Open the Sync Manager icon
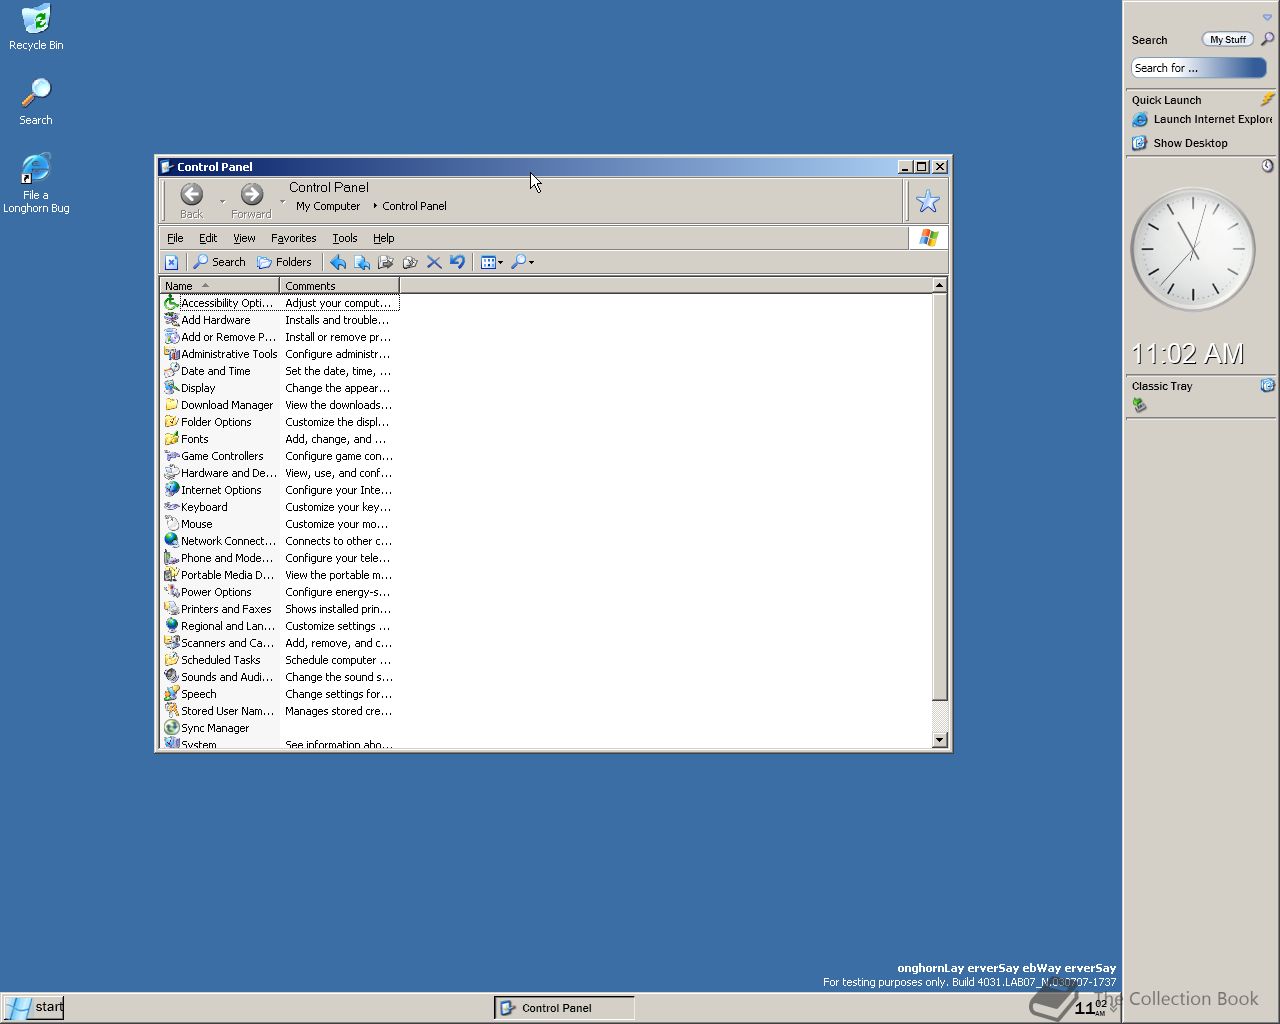Screen dimensions: 1280x1024 point(171,728)
